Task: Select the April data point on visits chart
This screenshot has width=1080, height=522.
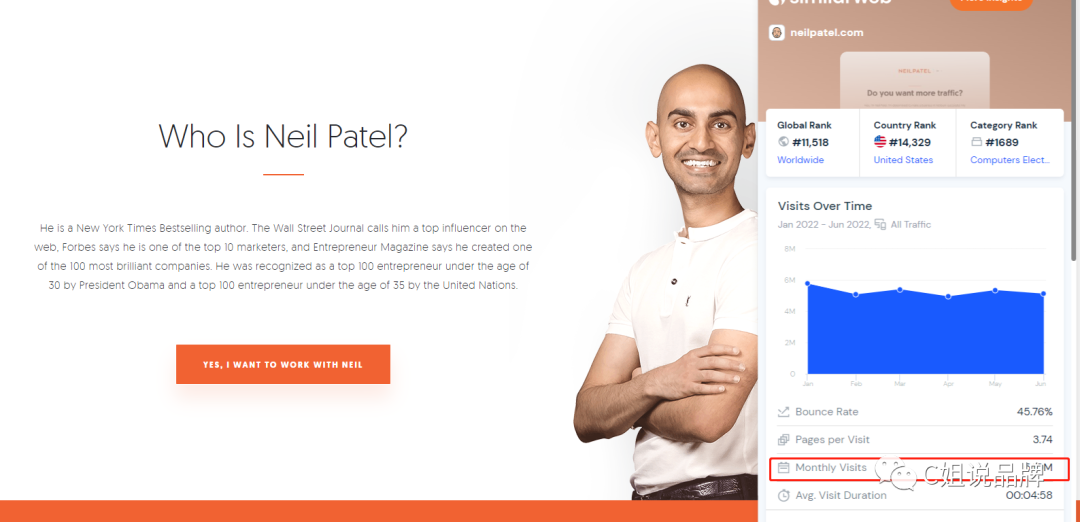Action: 948,296
